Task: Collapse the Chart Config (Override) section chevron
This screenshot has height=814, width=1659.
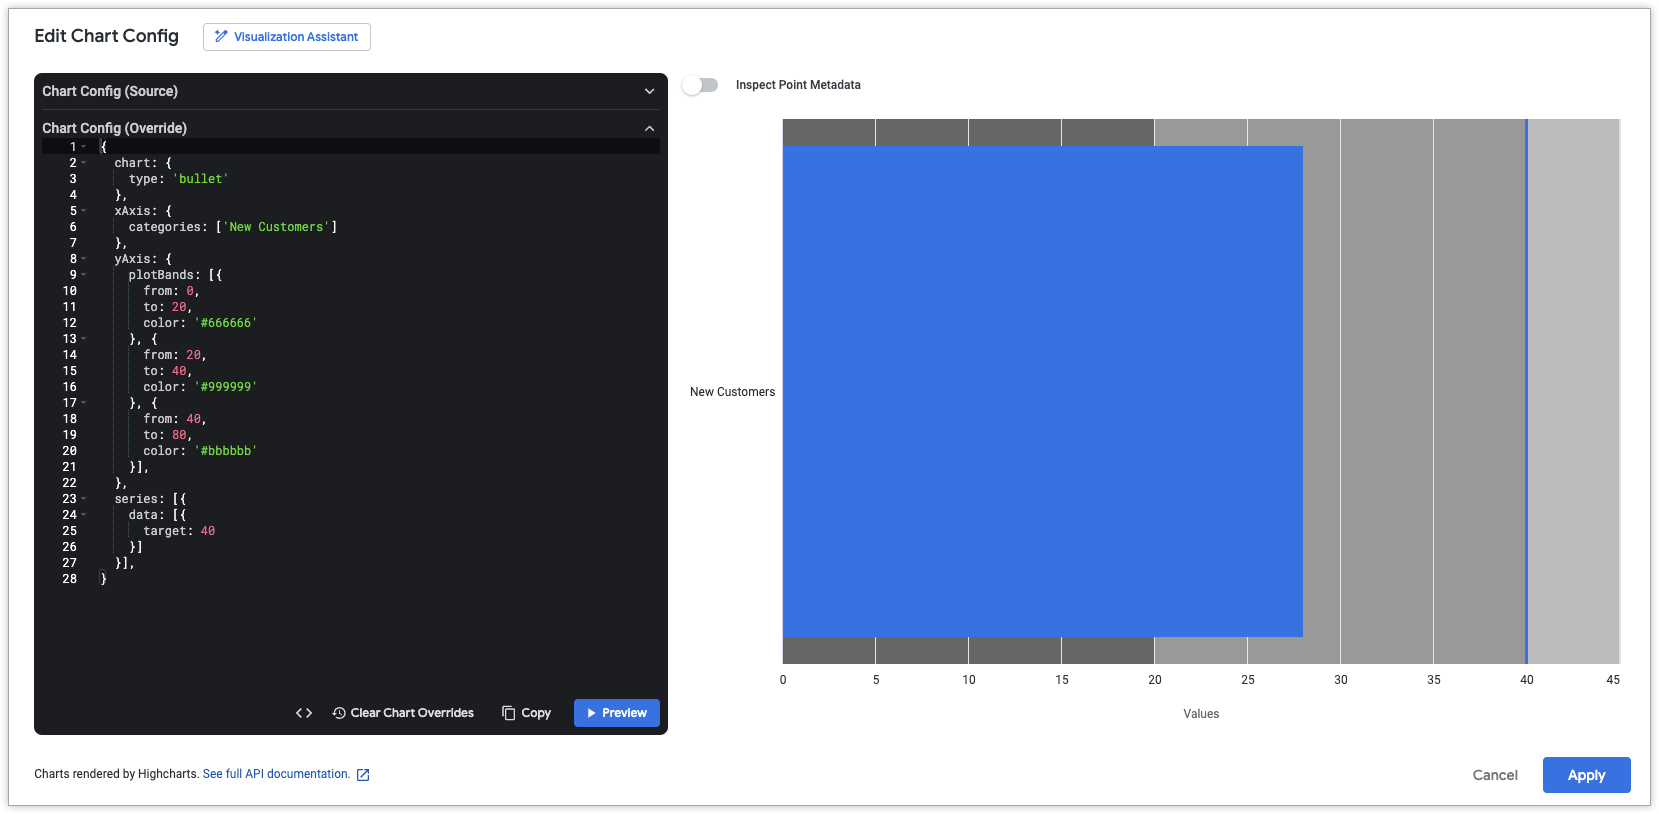Action: [649, 128]
